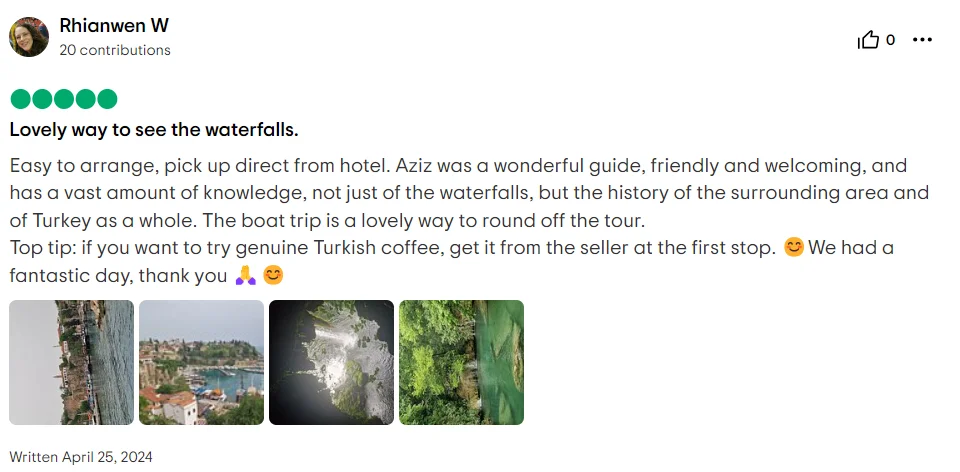Open the sideways harbor photo thumbnail
This screenshot has width=960, height=472.
[71, 362]
